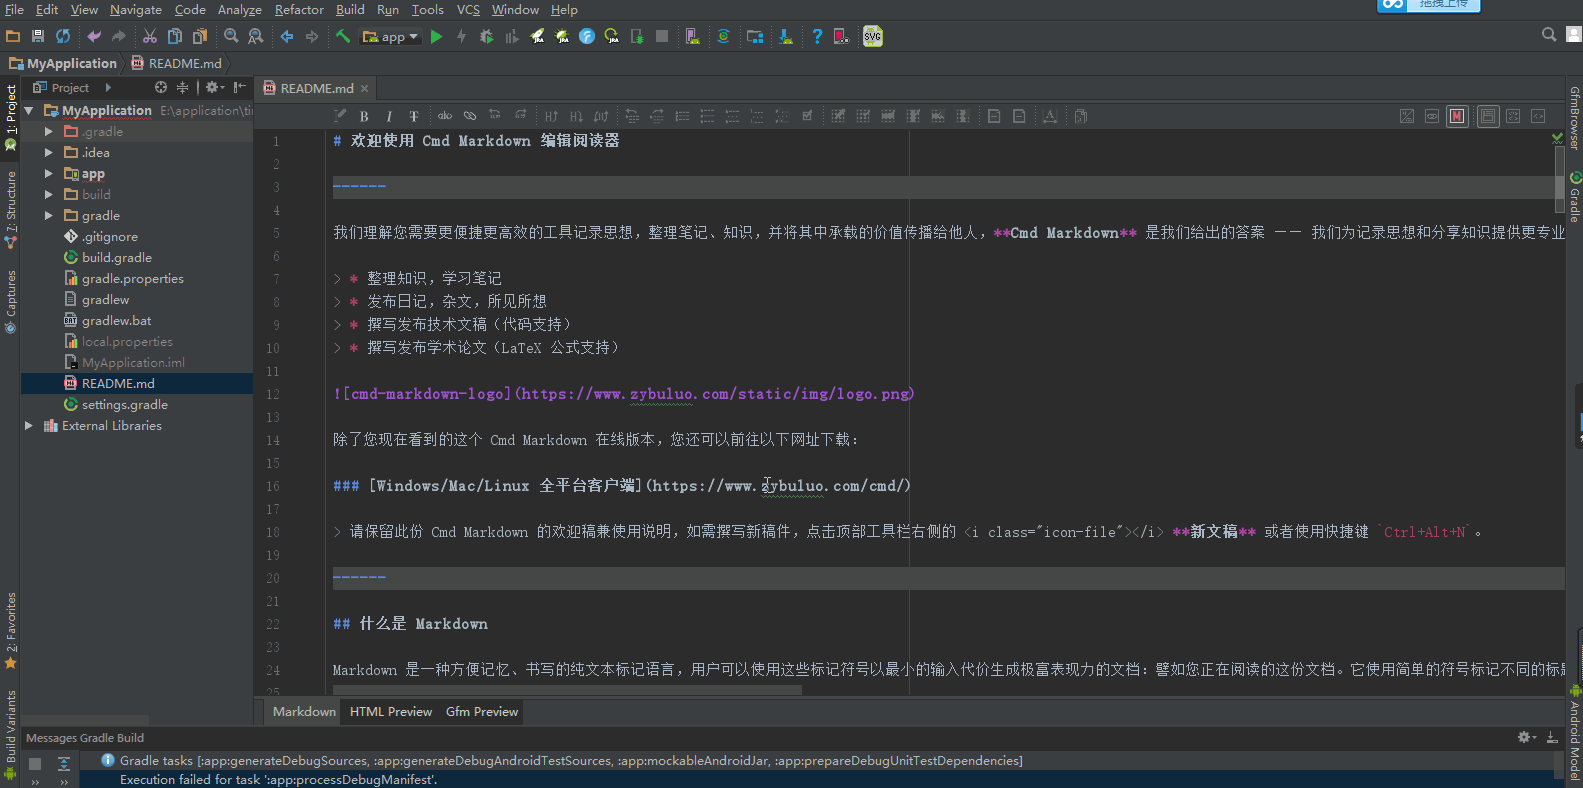Run app with the green play button
This screenshot has width=1583, height=788.
(437, 36)
